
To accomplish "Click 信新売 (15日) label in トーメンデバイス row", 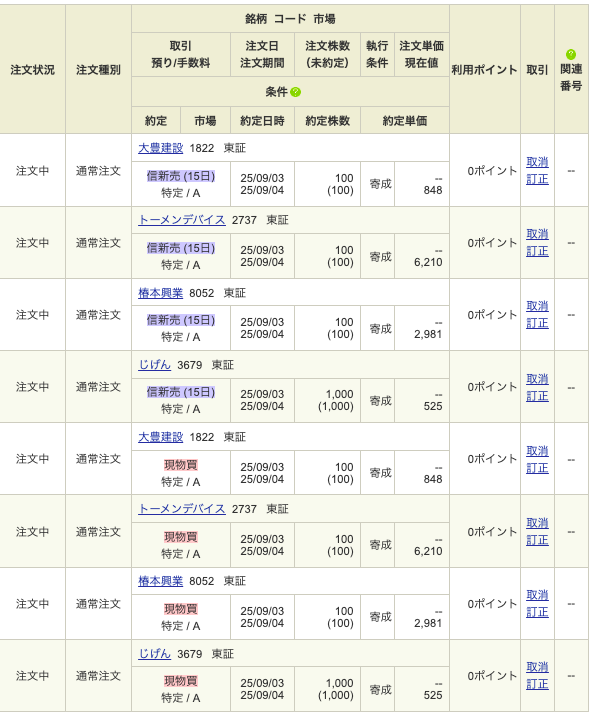I will pos(181,249).
